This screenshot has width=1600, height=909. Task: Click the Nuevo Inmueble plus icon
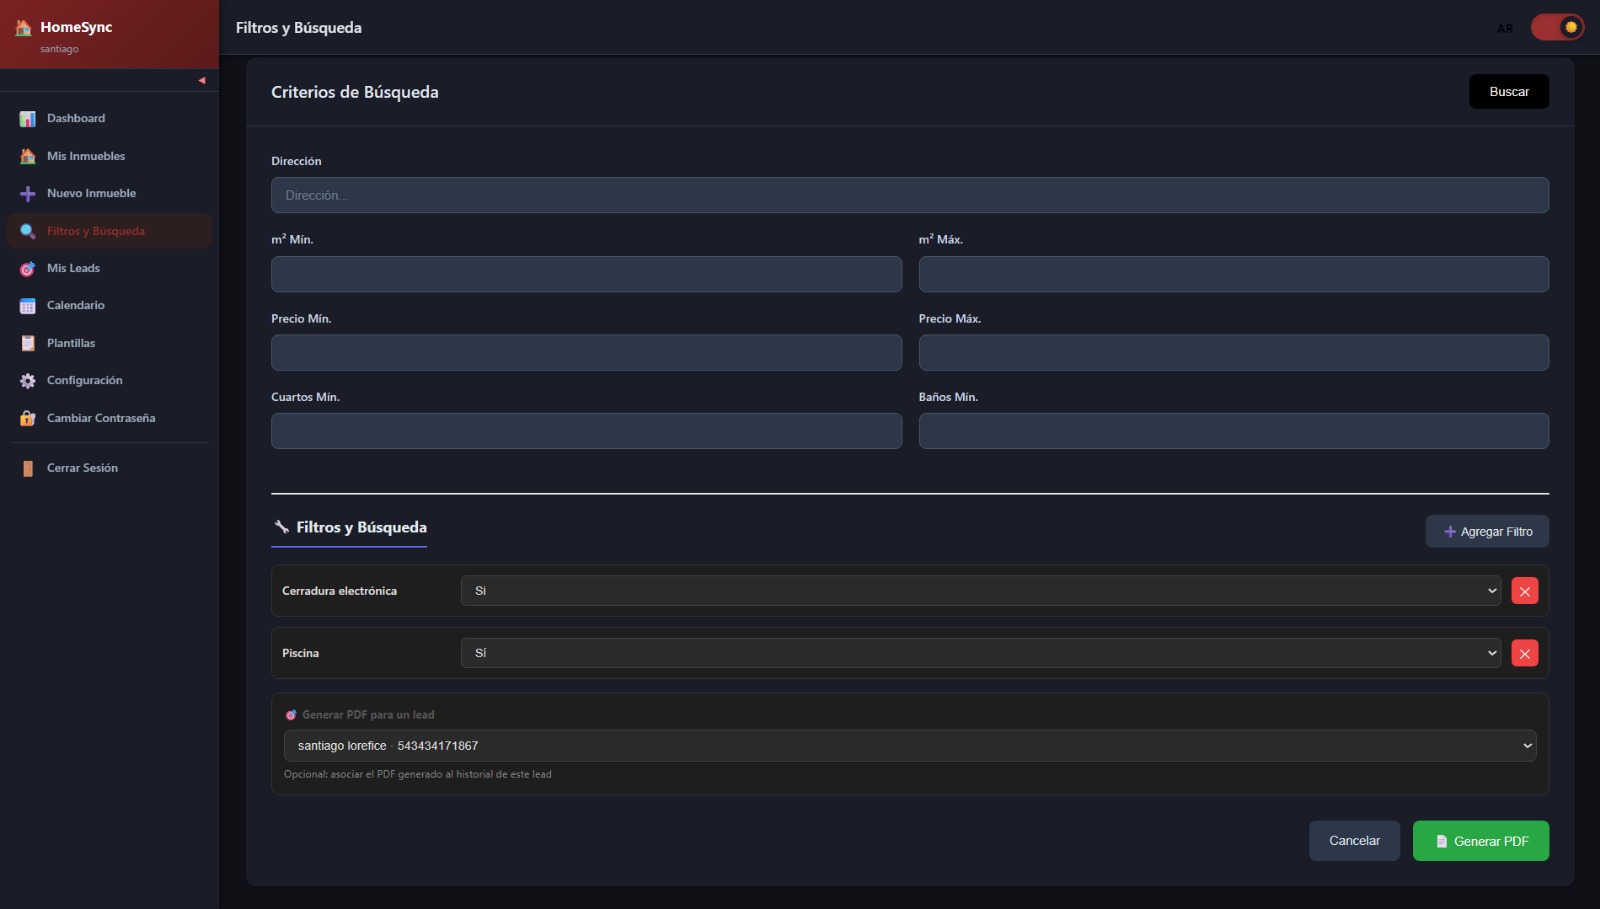point(28,194)
